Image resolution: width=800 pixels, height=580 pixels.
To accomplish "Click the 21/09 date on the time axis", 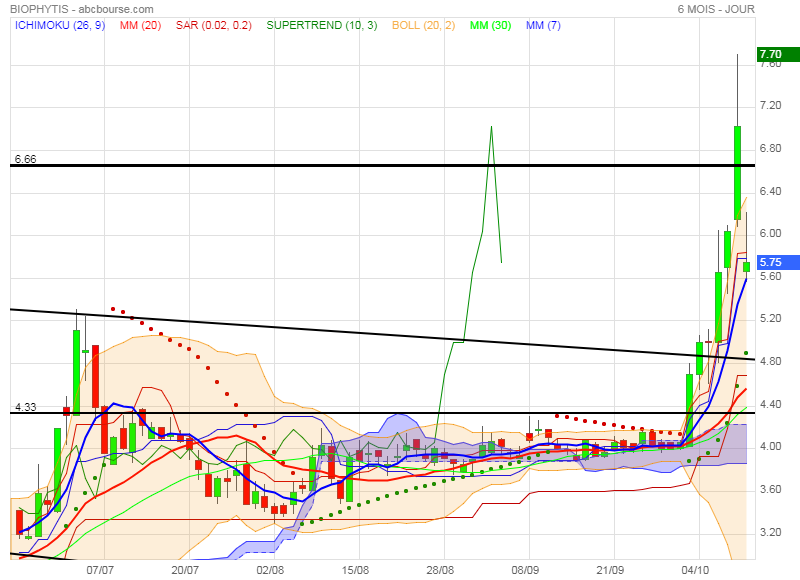I will 610,570.
